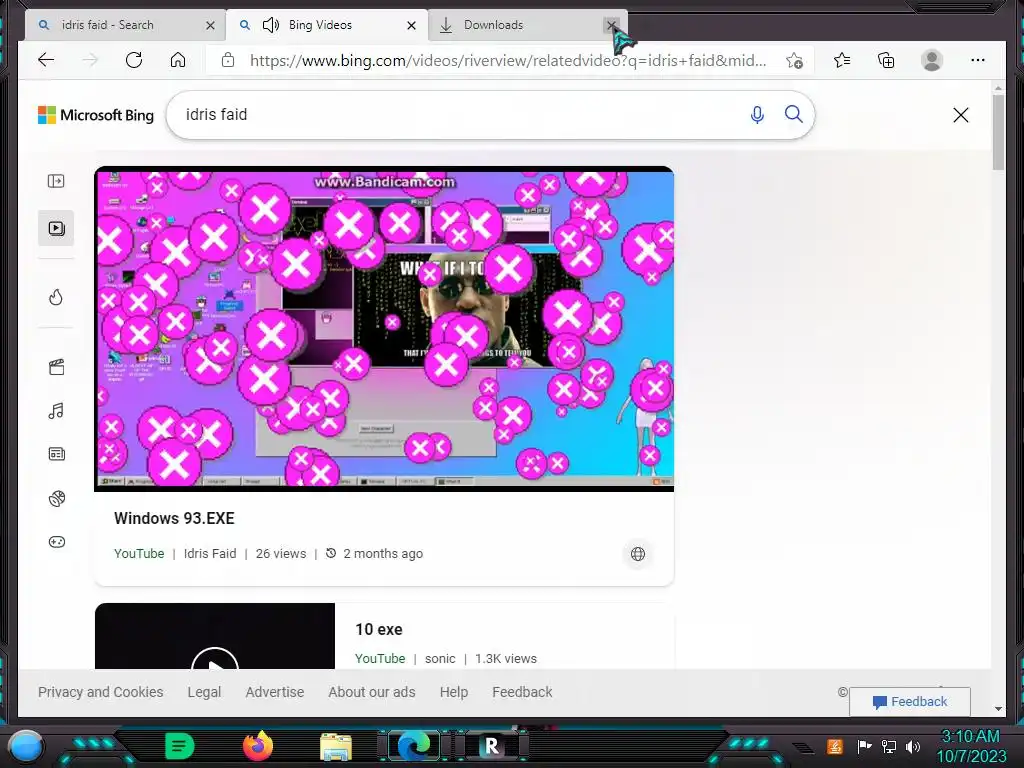Screen dimensions: 1024x768
Task: Open the browser home page
Action: [x=178, y=60]
